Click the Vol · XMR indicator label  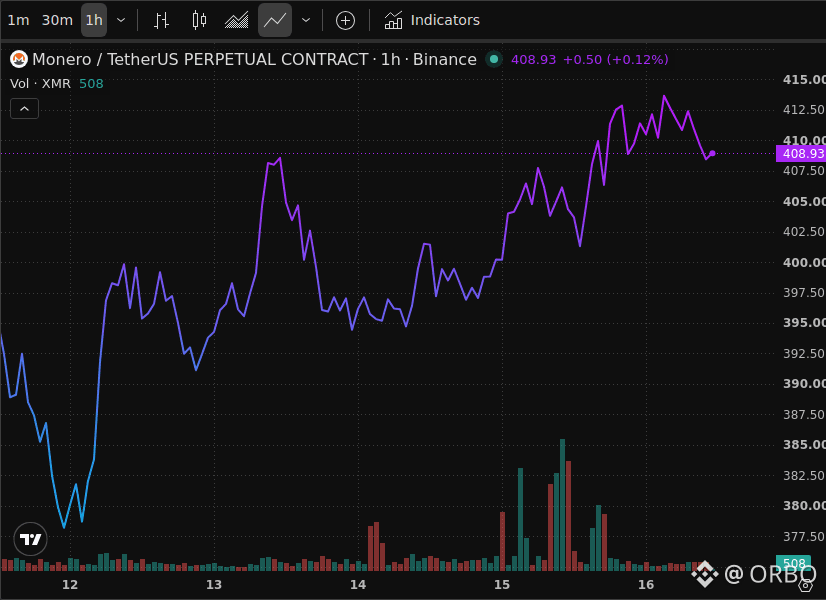[40, 83]
